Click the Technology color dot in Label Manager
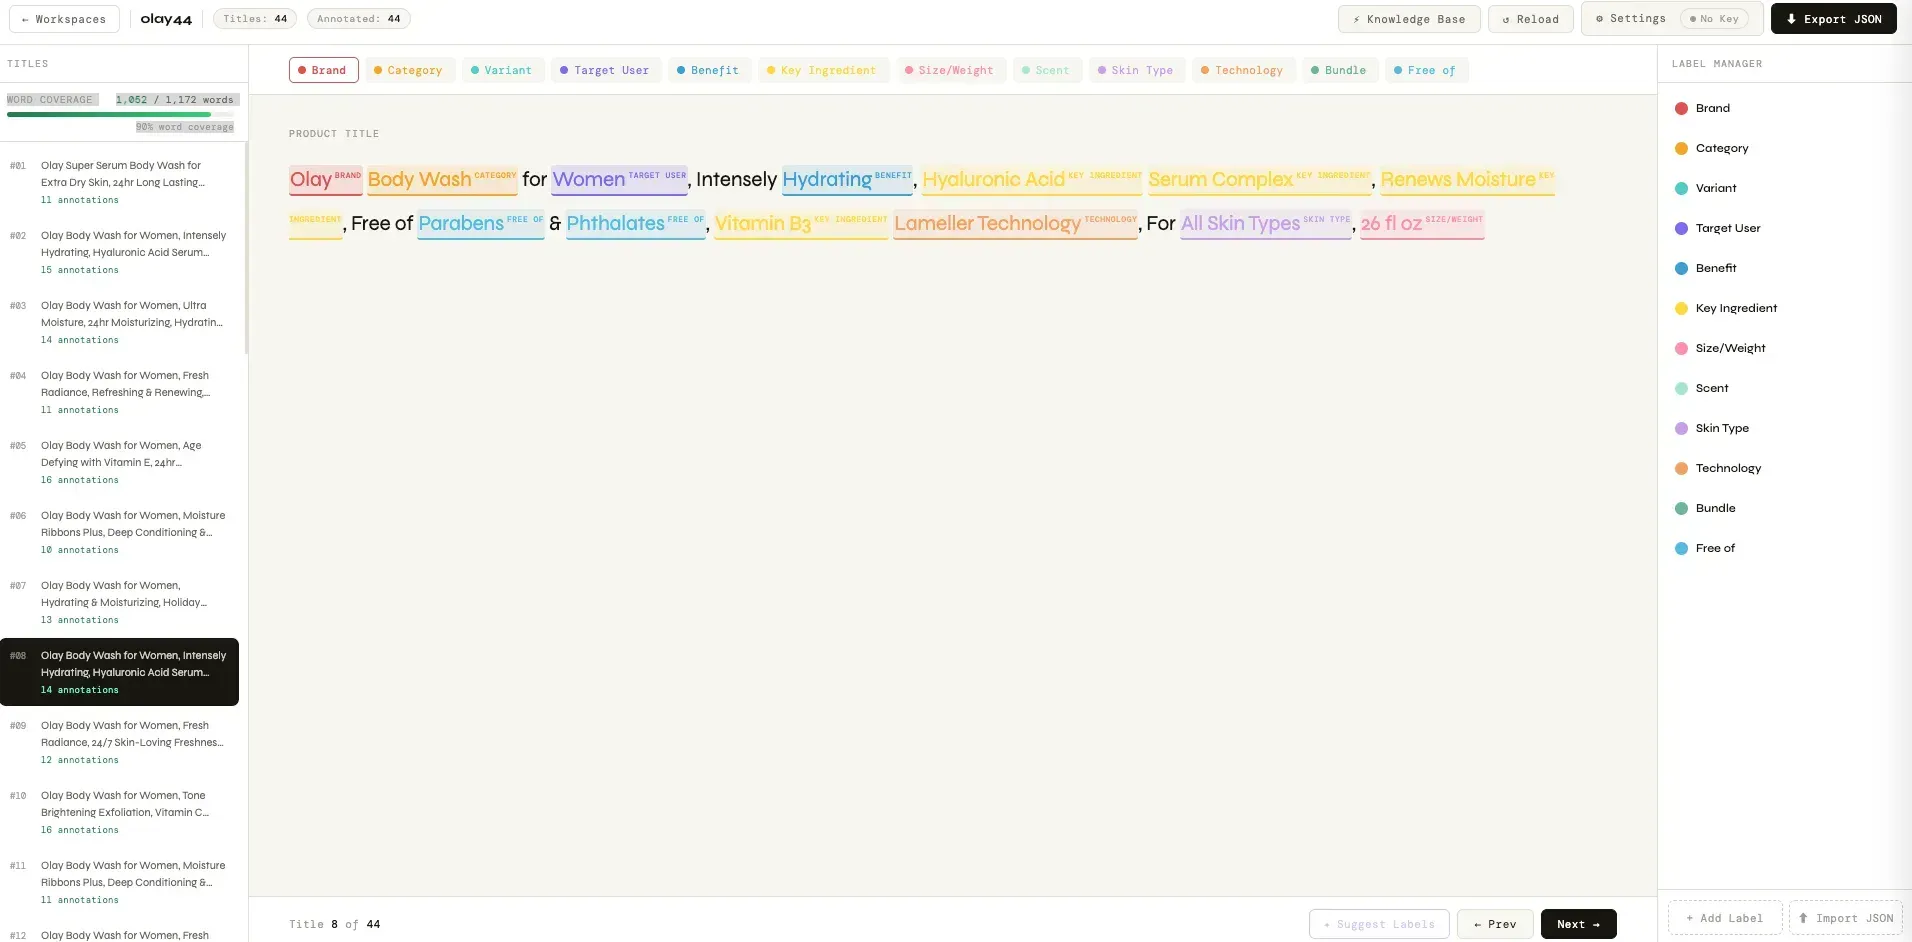Screen dimensions: 1912x942 click(x=1681, y=468)
